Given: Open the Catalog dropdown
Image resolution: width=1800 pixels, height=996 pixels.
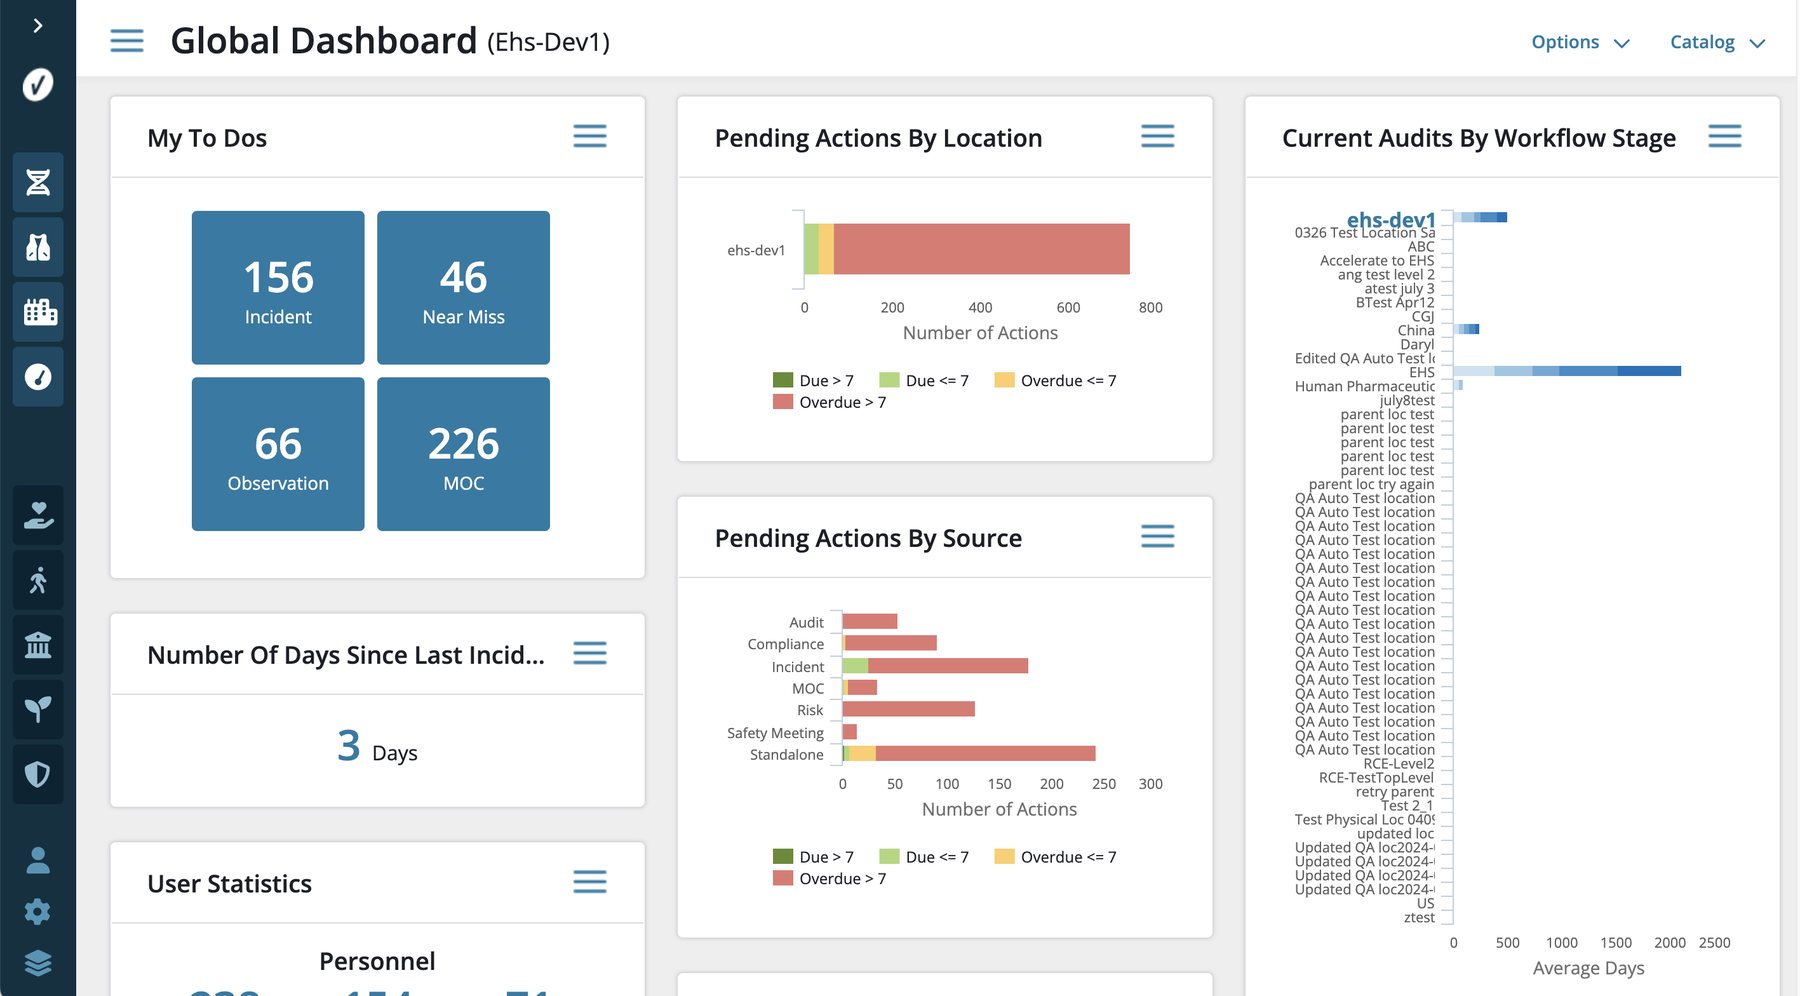Looking at the screenshot, I should click(x=1718, y=42).
